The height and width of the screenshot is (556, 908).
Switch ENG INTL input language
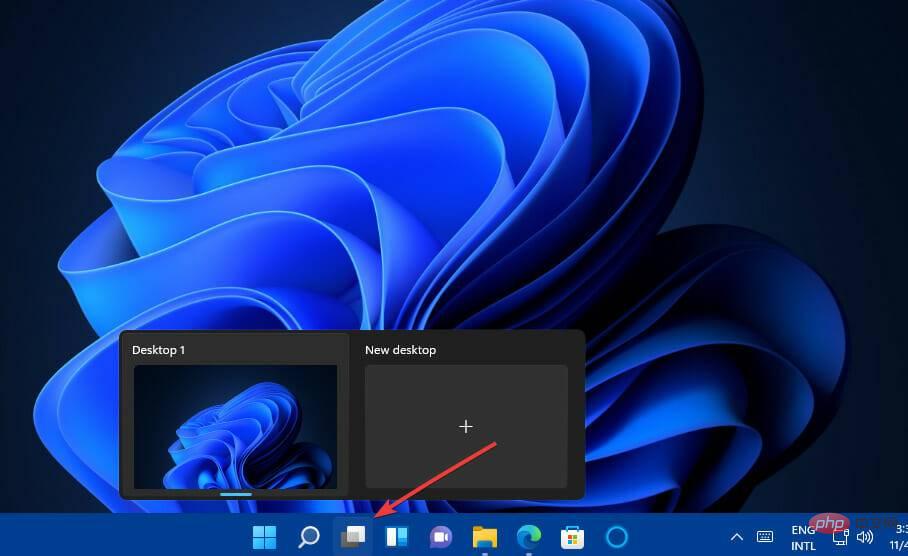[803, 537]
